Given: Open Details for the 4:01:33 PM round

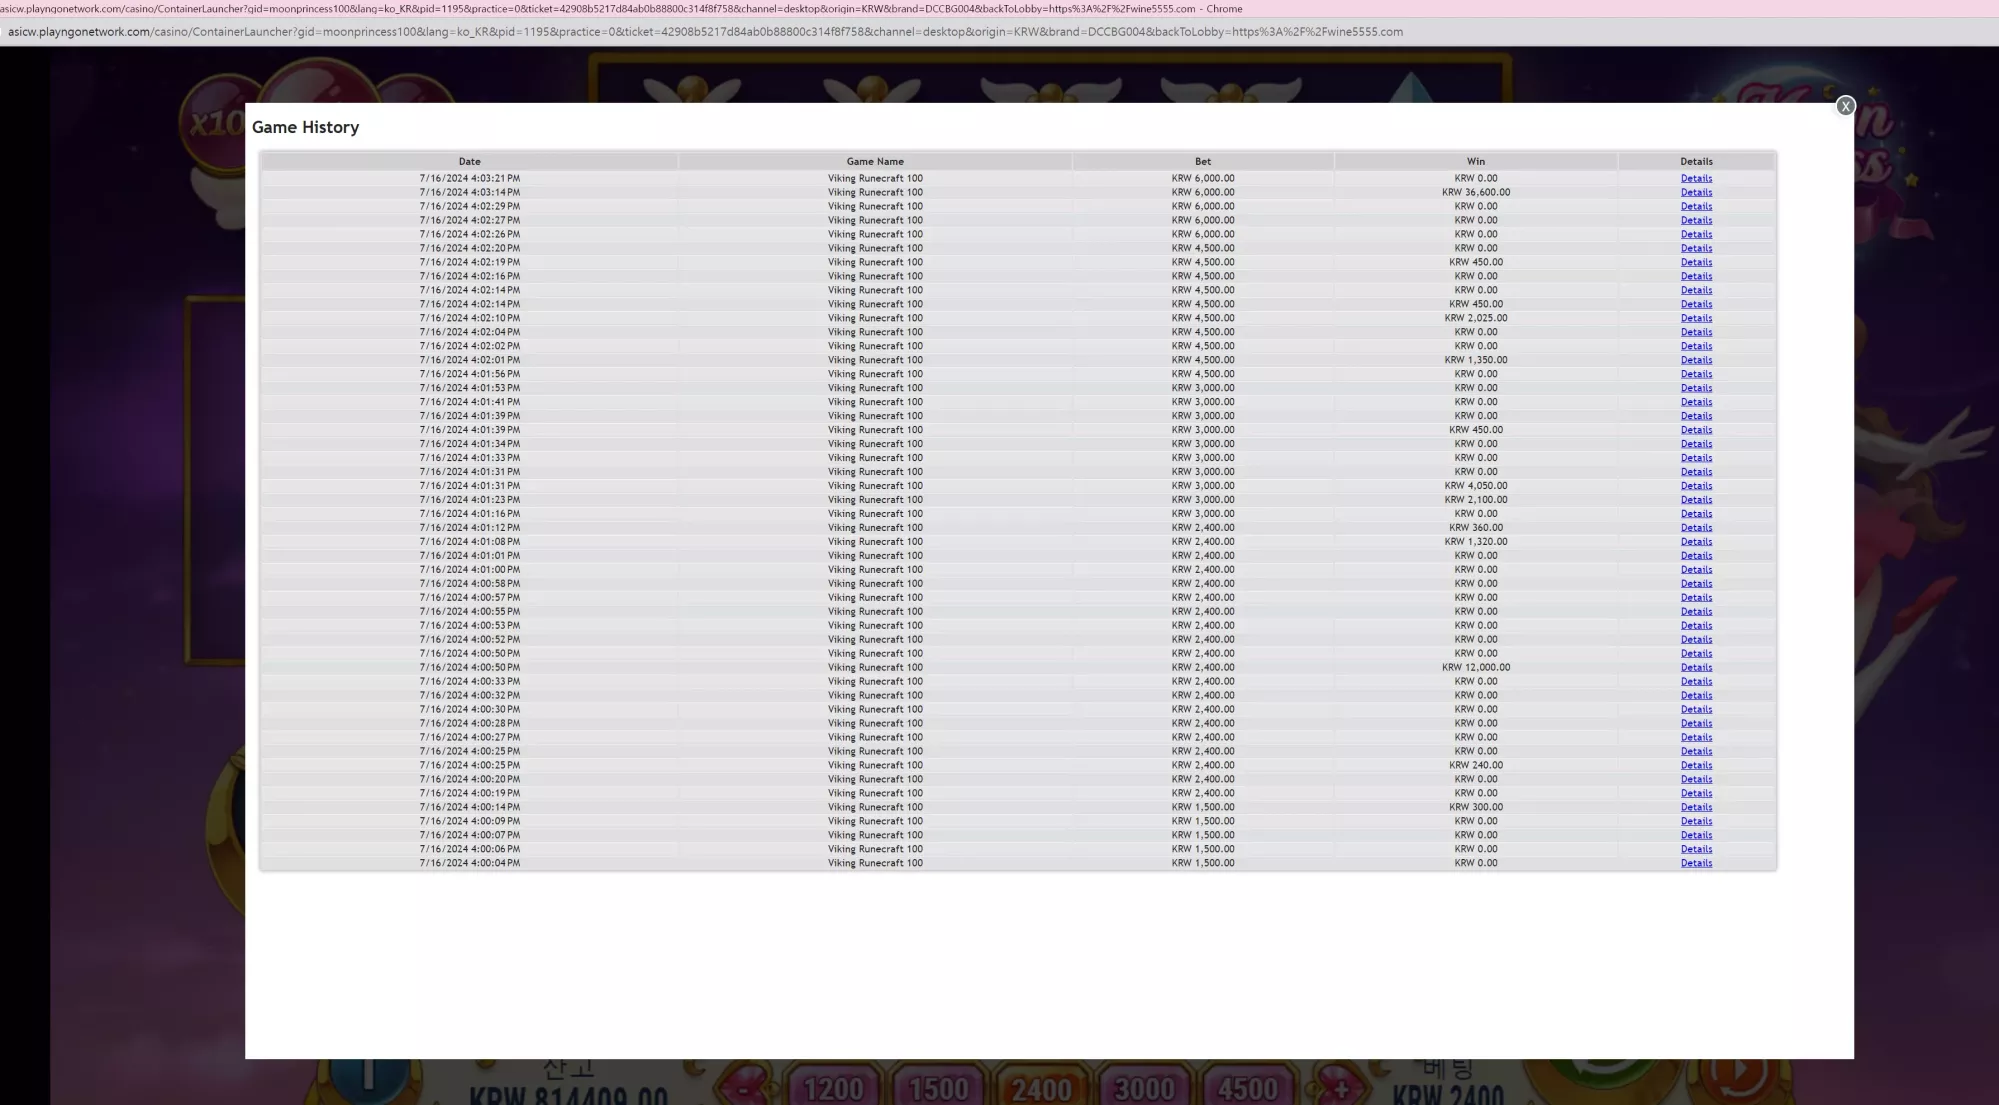Looking at the screenshot, I should point(1696,458).
